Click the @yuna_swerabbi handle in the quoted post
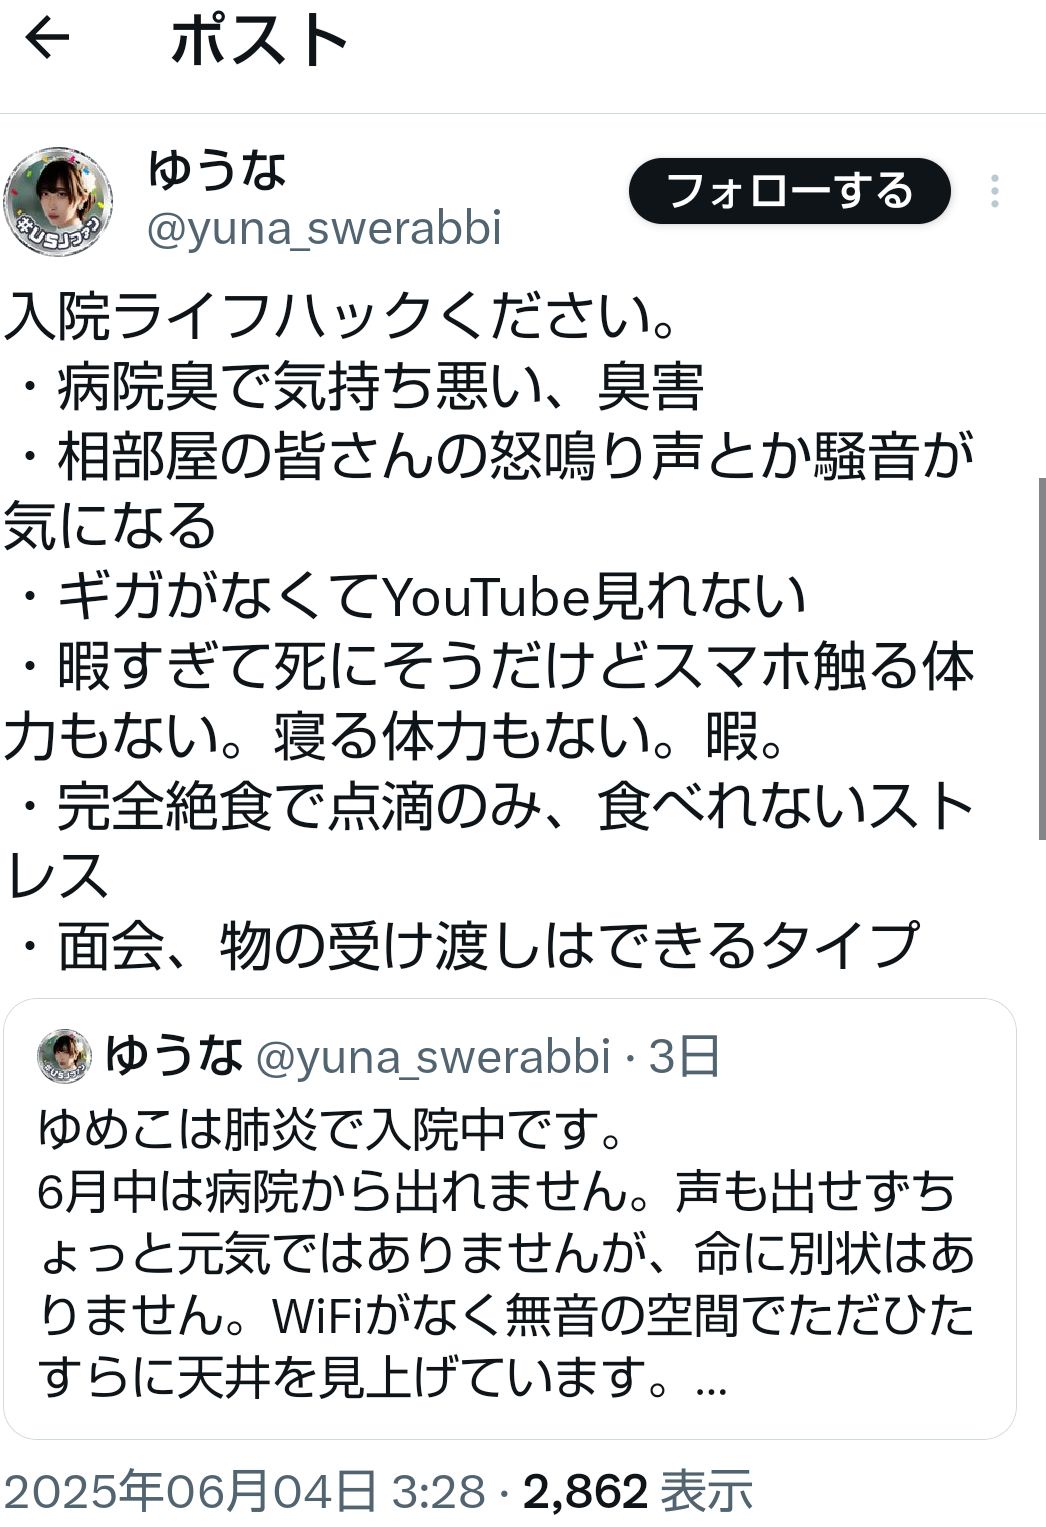The width and height of the screenshot is (1046, 1527). click(433, 1057)
